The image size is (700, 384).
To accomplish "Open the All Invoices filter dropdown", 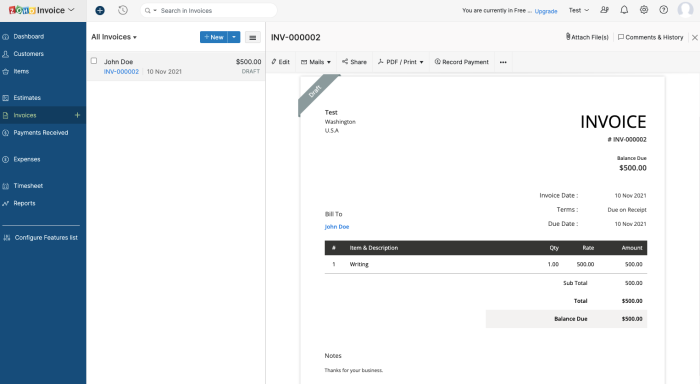I will [x=114, y=37].
